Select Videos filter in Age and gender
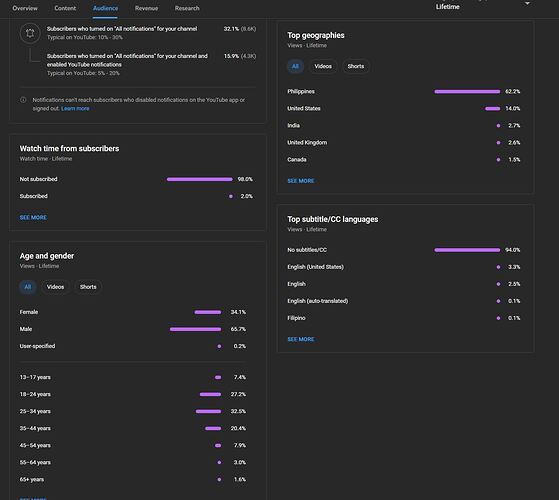The image size is (559, 500). pyautogui.click(x=55, y=287)
